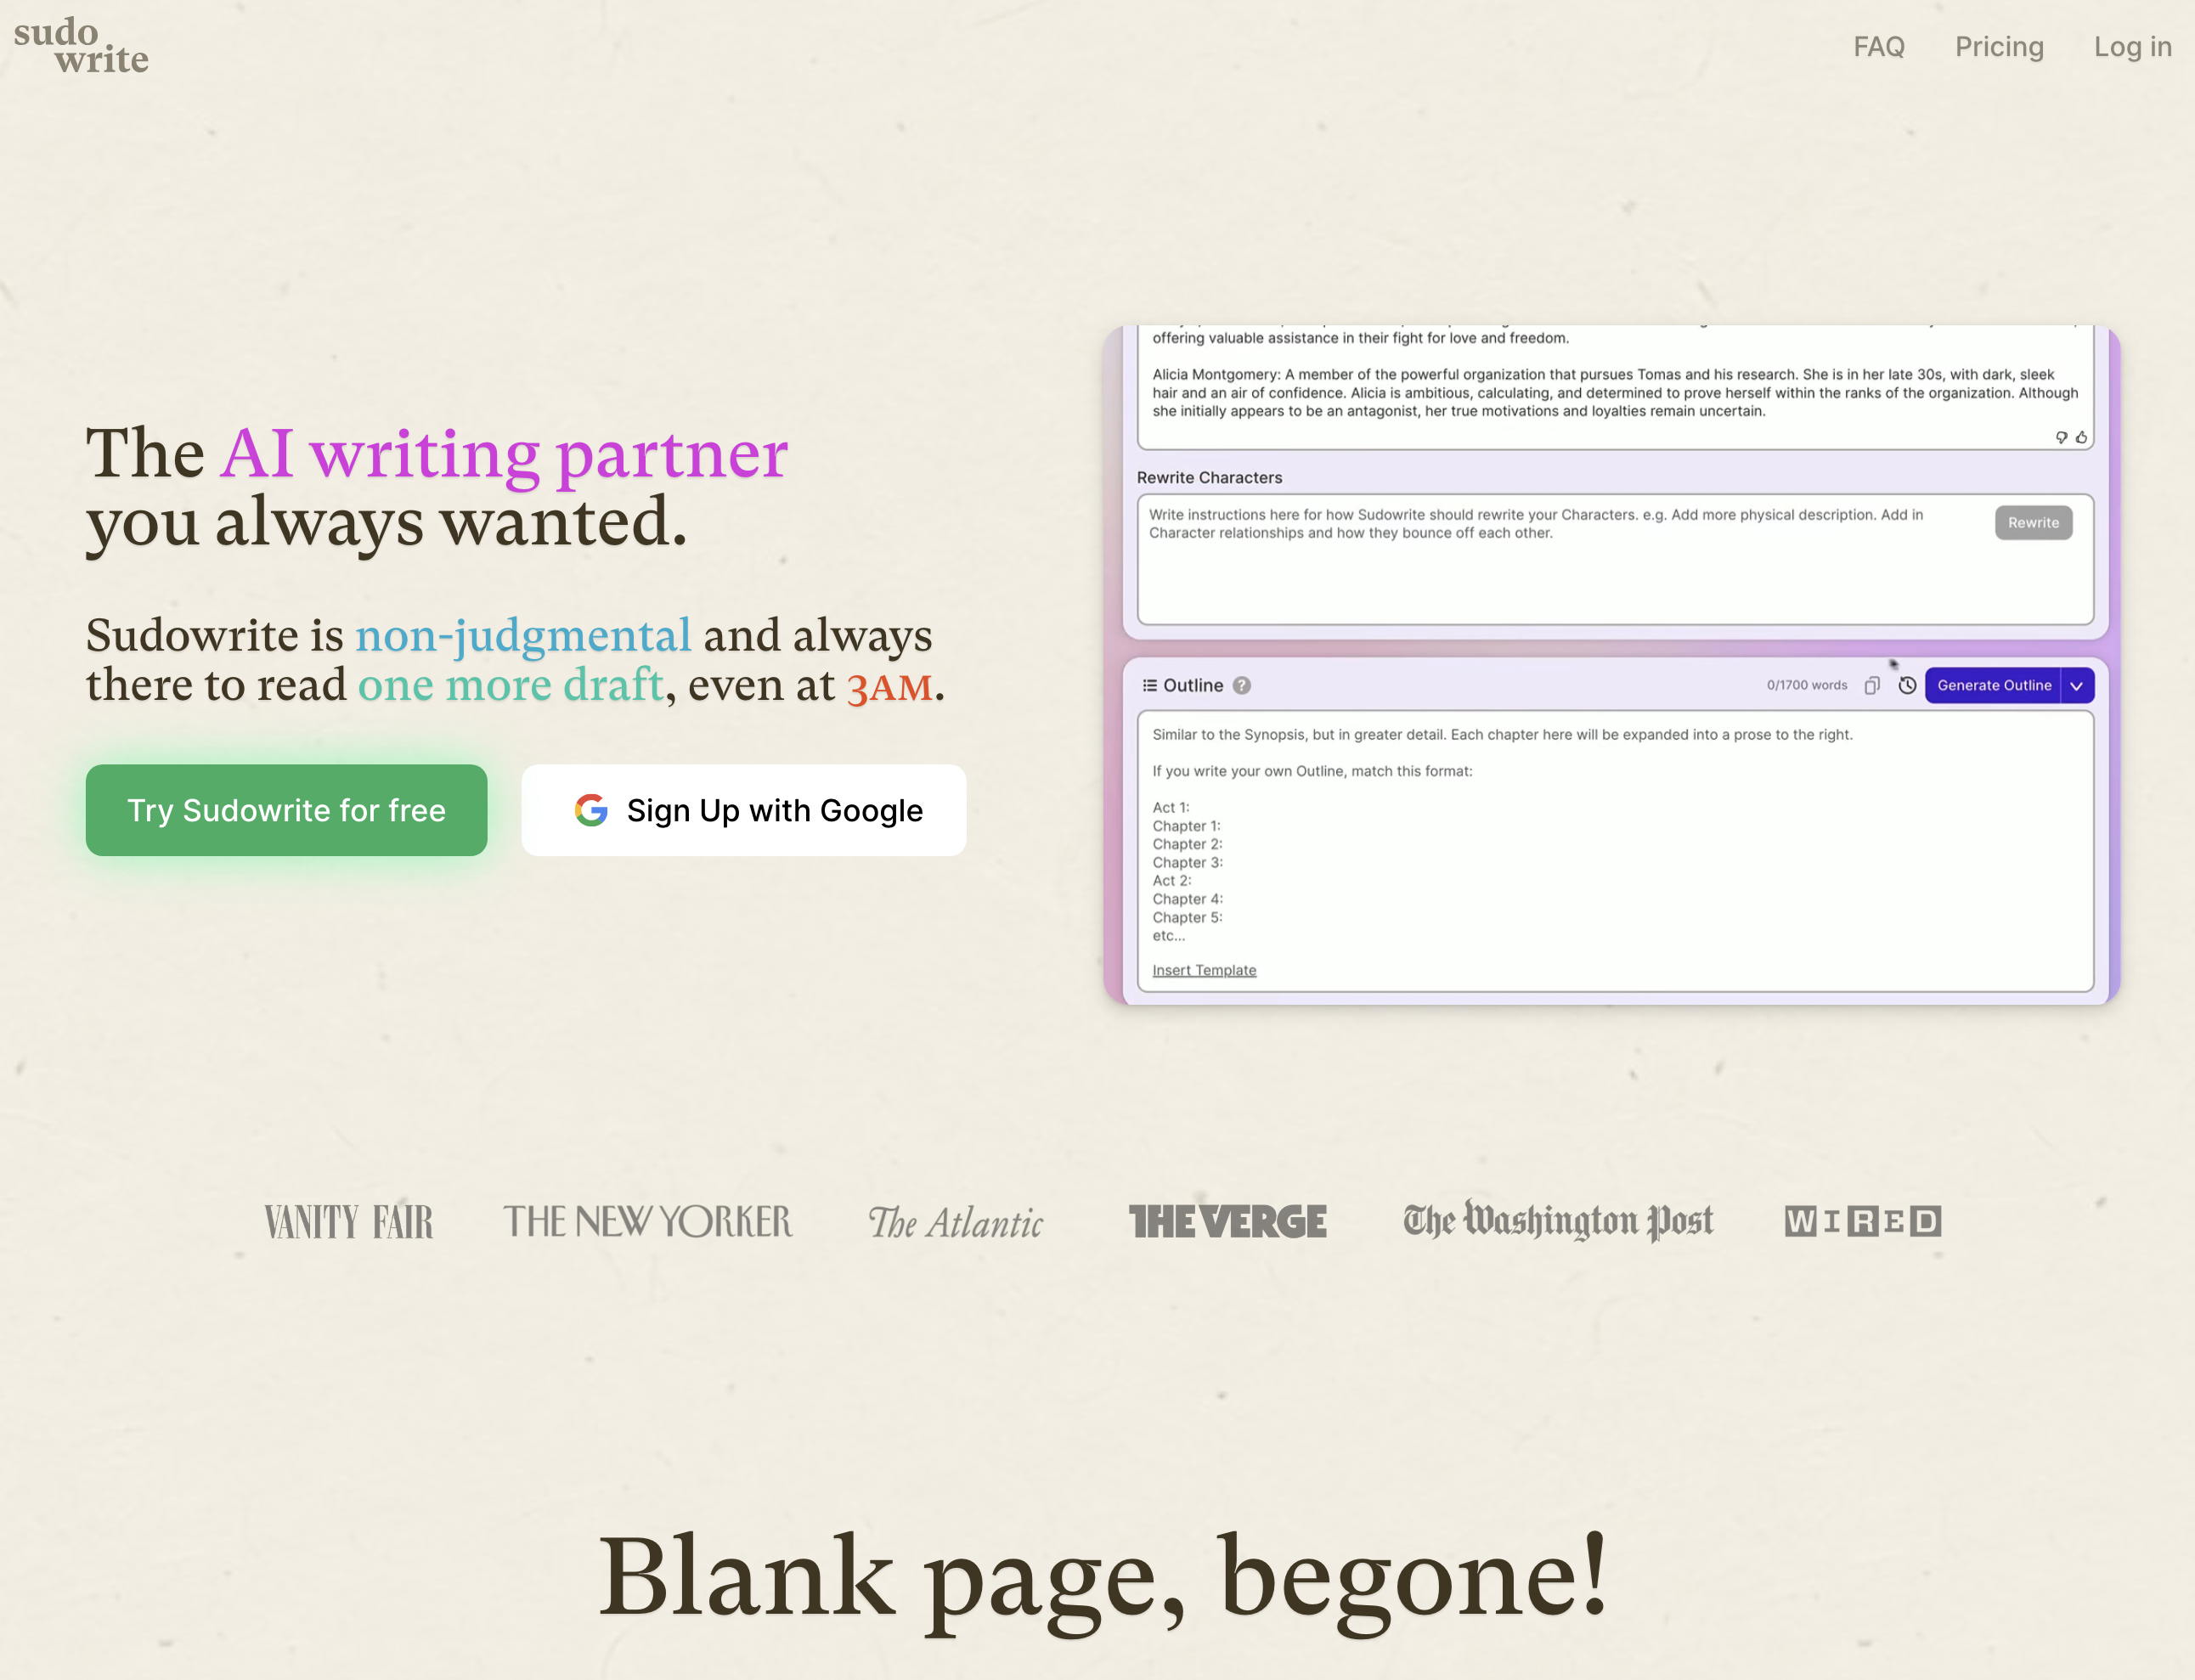Screen dimensions: 2195x1680
Task: Click the Outline list icon
Action: coord(1150,686)
